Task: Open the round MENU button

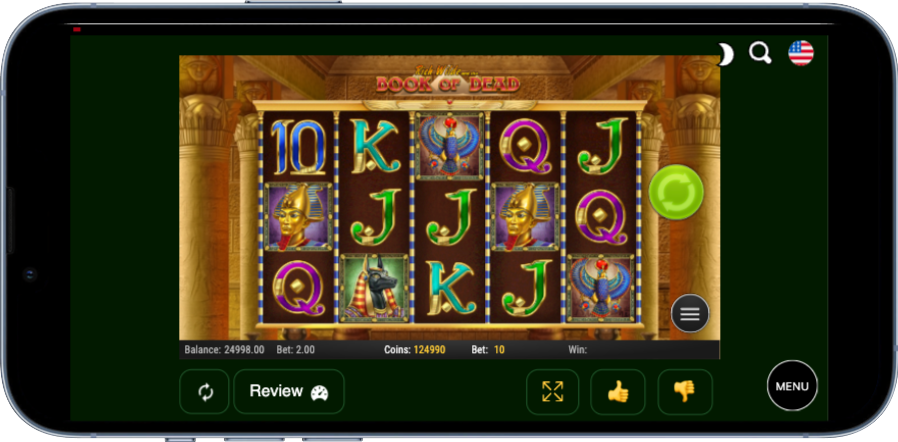Action: point(792,385)
